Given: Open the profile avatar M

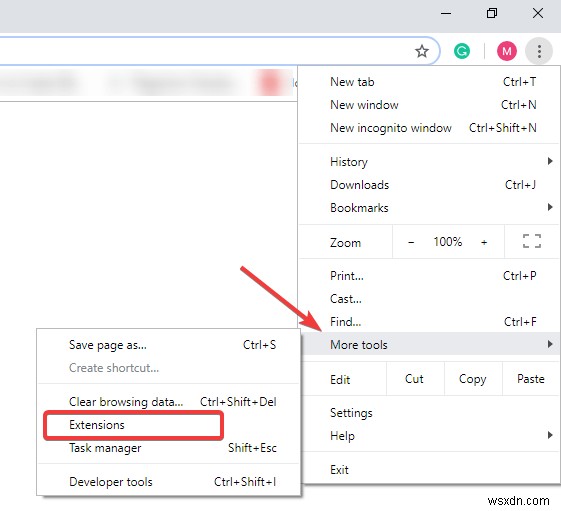Looking at the screenshot, I should pyautogui.click(x=507, y=51).
